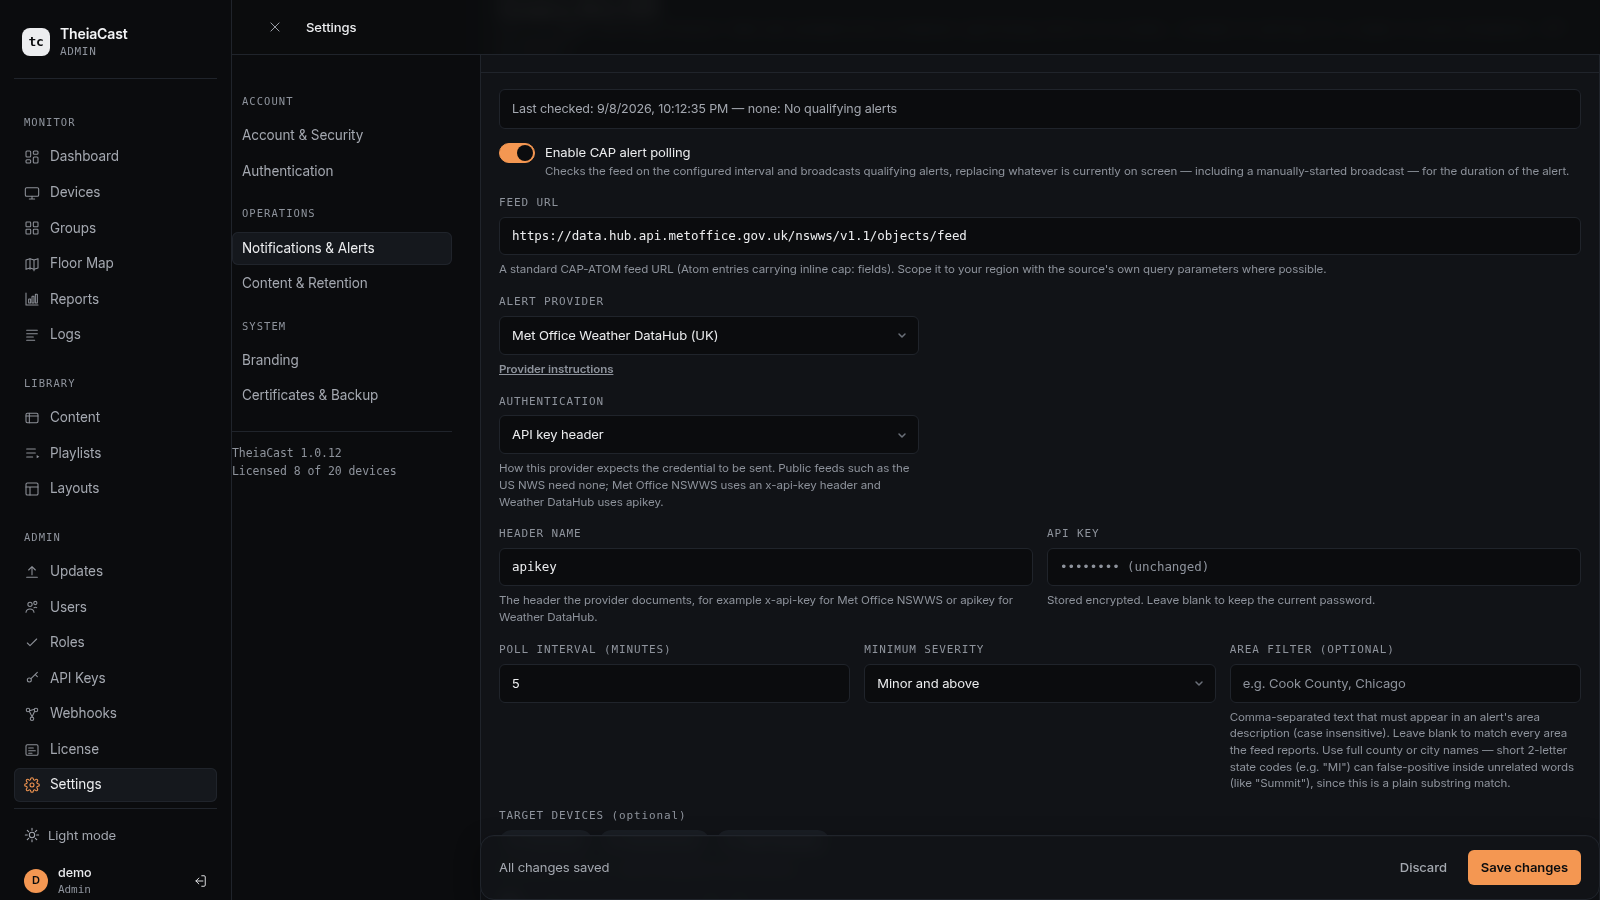Click the Groups grid icon
1600x900 pixels.
(32, 228)
